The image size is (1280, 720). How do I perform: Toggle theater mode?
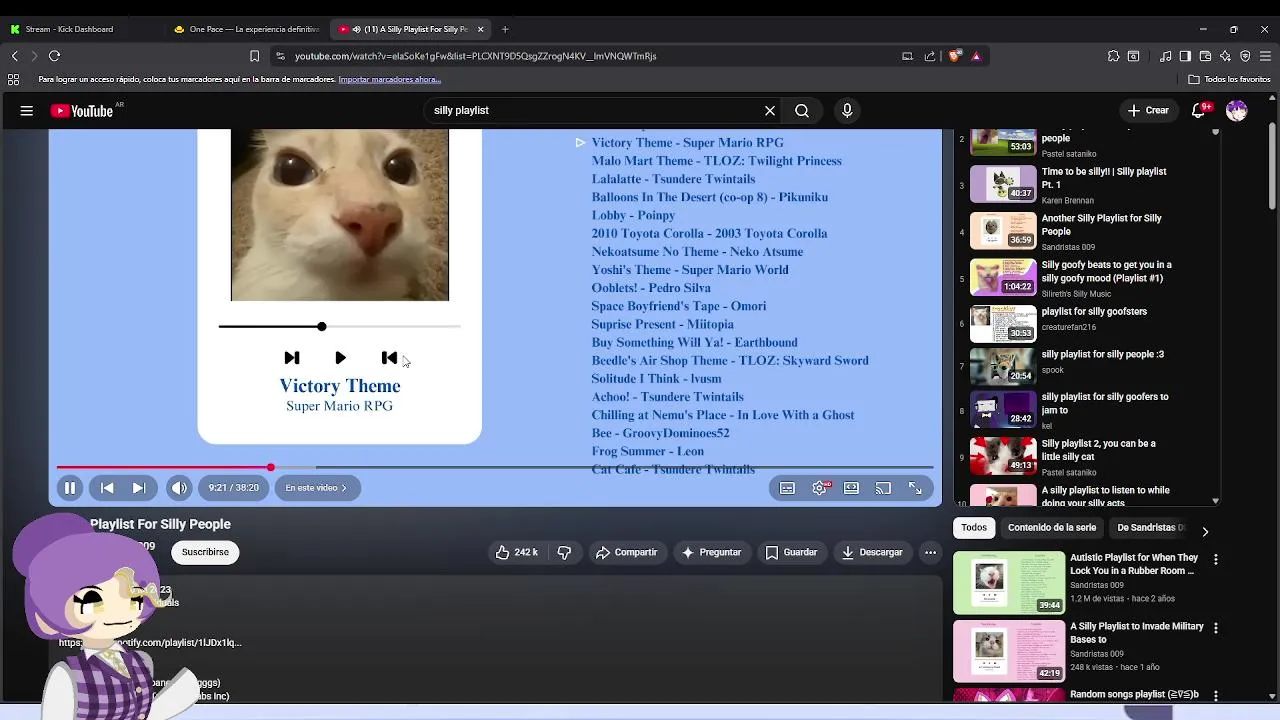pyautogui.click(x=851, y=488)
